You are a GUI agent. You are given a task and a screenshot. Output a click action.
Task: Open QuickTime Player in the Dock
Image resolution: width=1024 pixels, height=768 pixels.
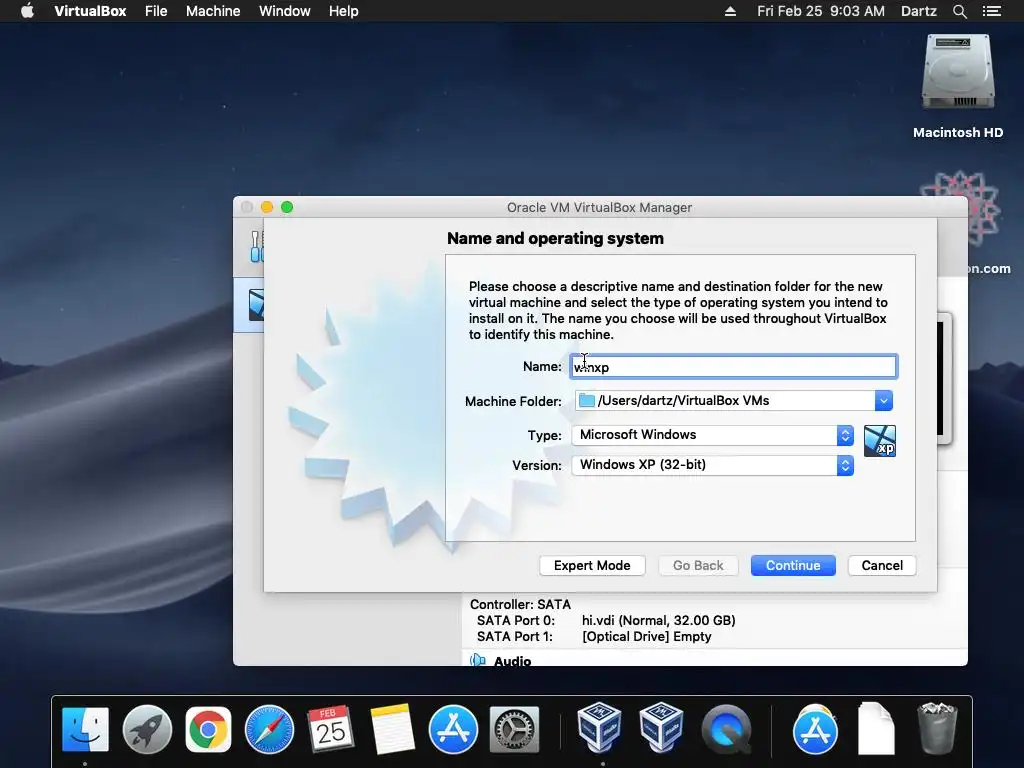(726, 729)
